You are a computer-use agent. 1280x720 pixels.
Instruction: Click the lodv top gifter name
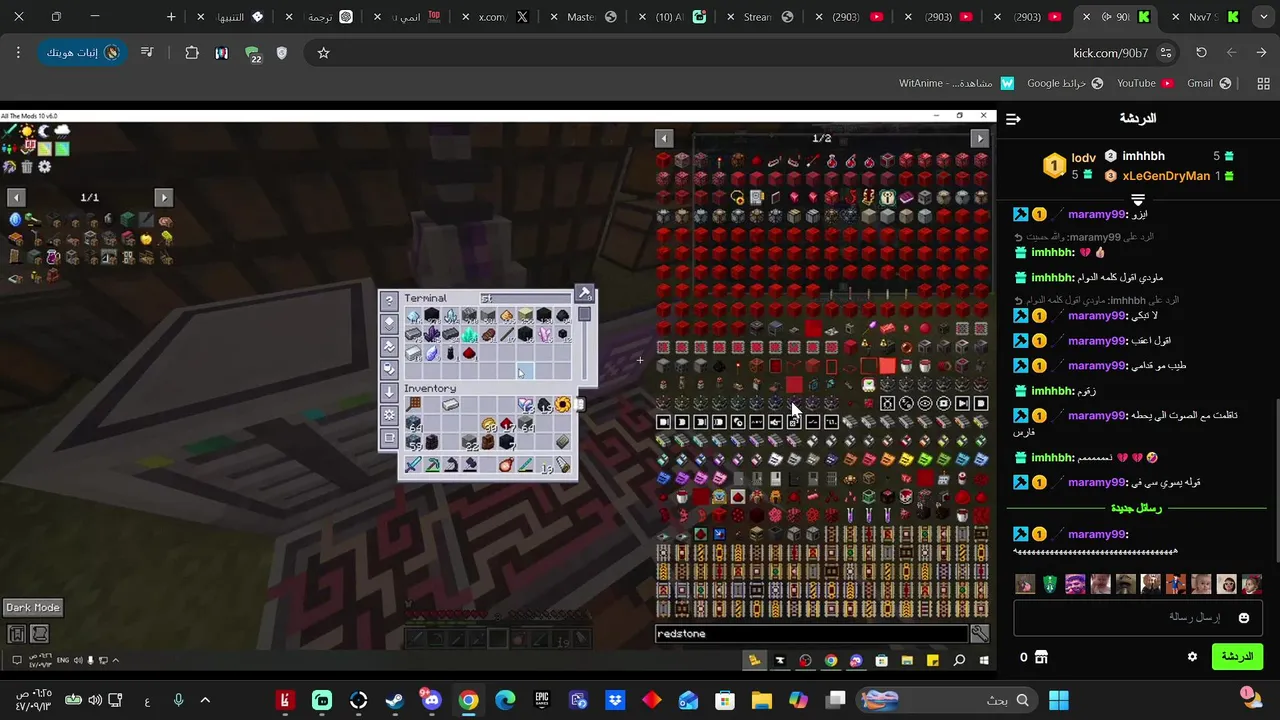1084,158
